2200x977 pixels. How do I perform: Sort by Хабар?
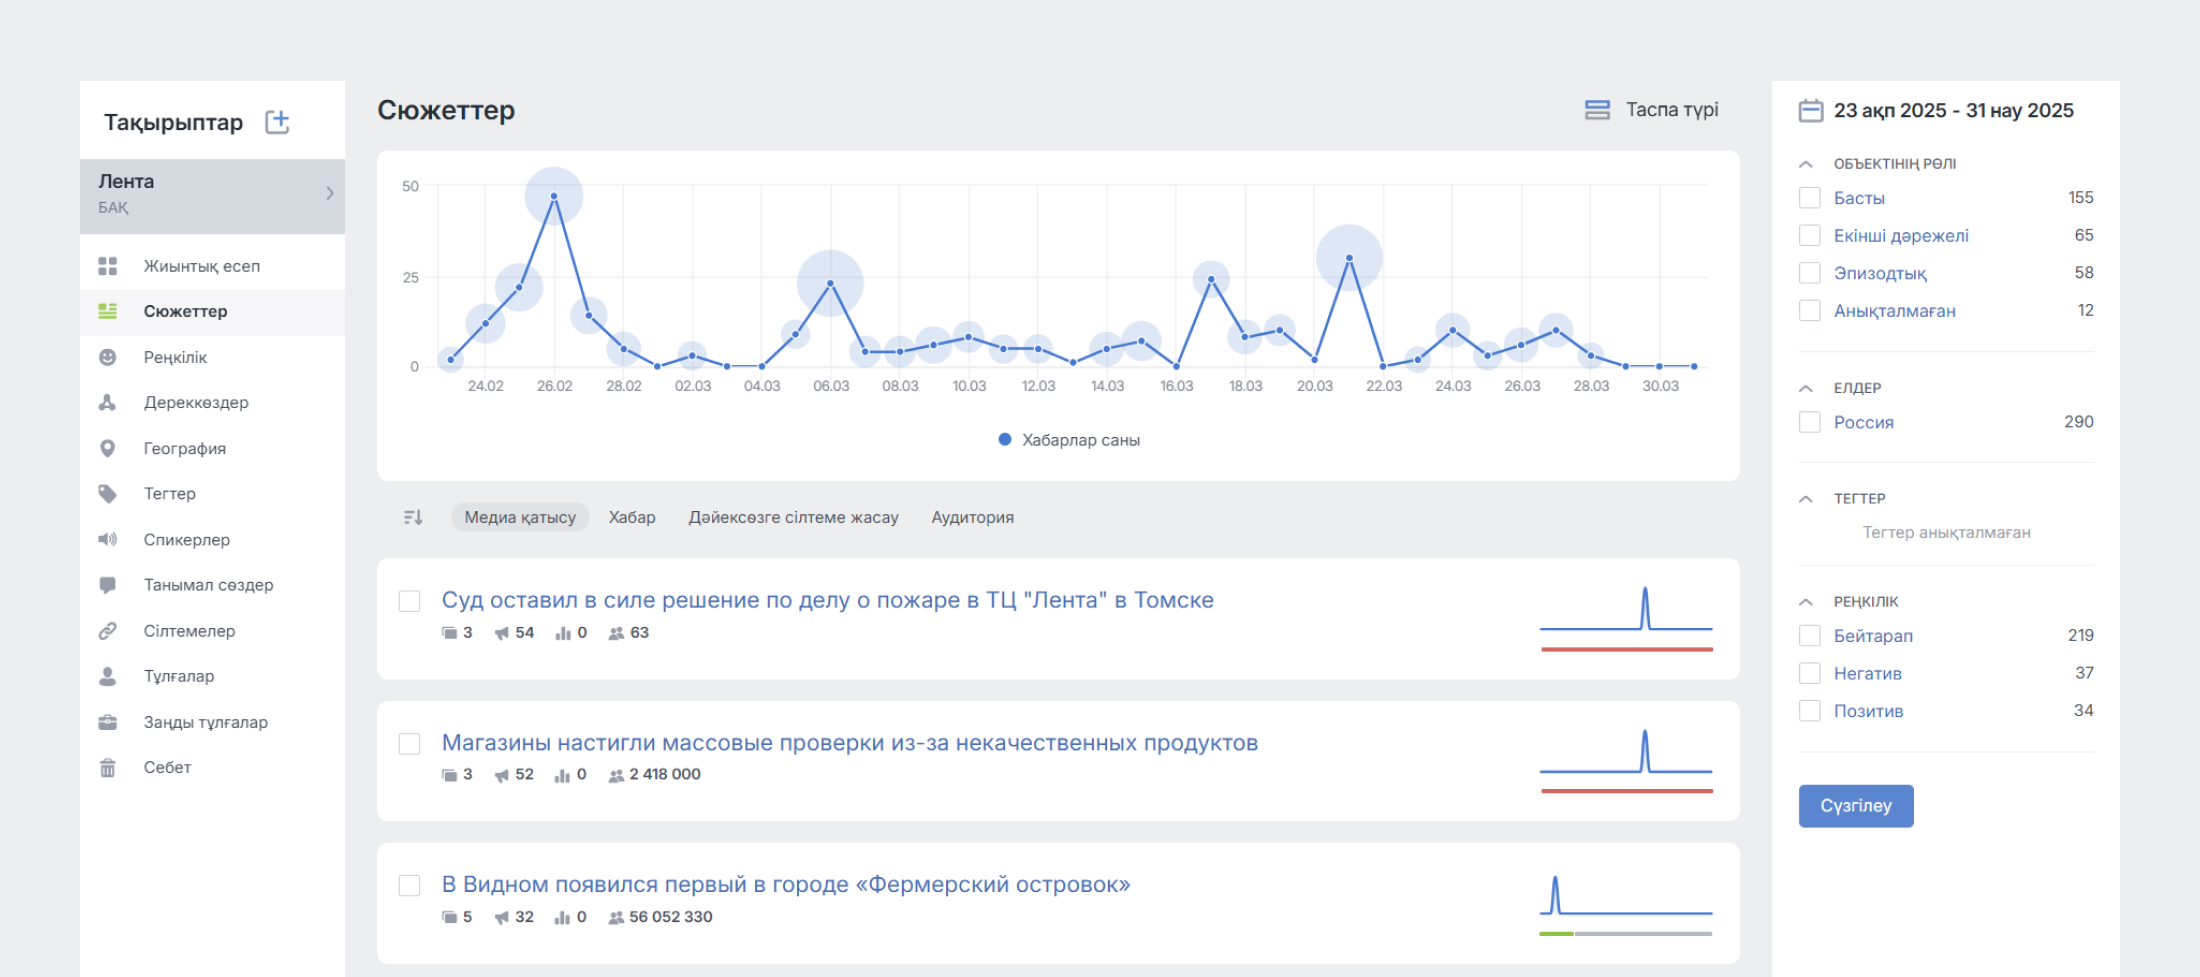tap(632, 517)
